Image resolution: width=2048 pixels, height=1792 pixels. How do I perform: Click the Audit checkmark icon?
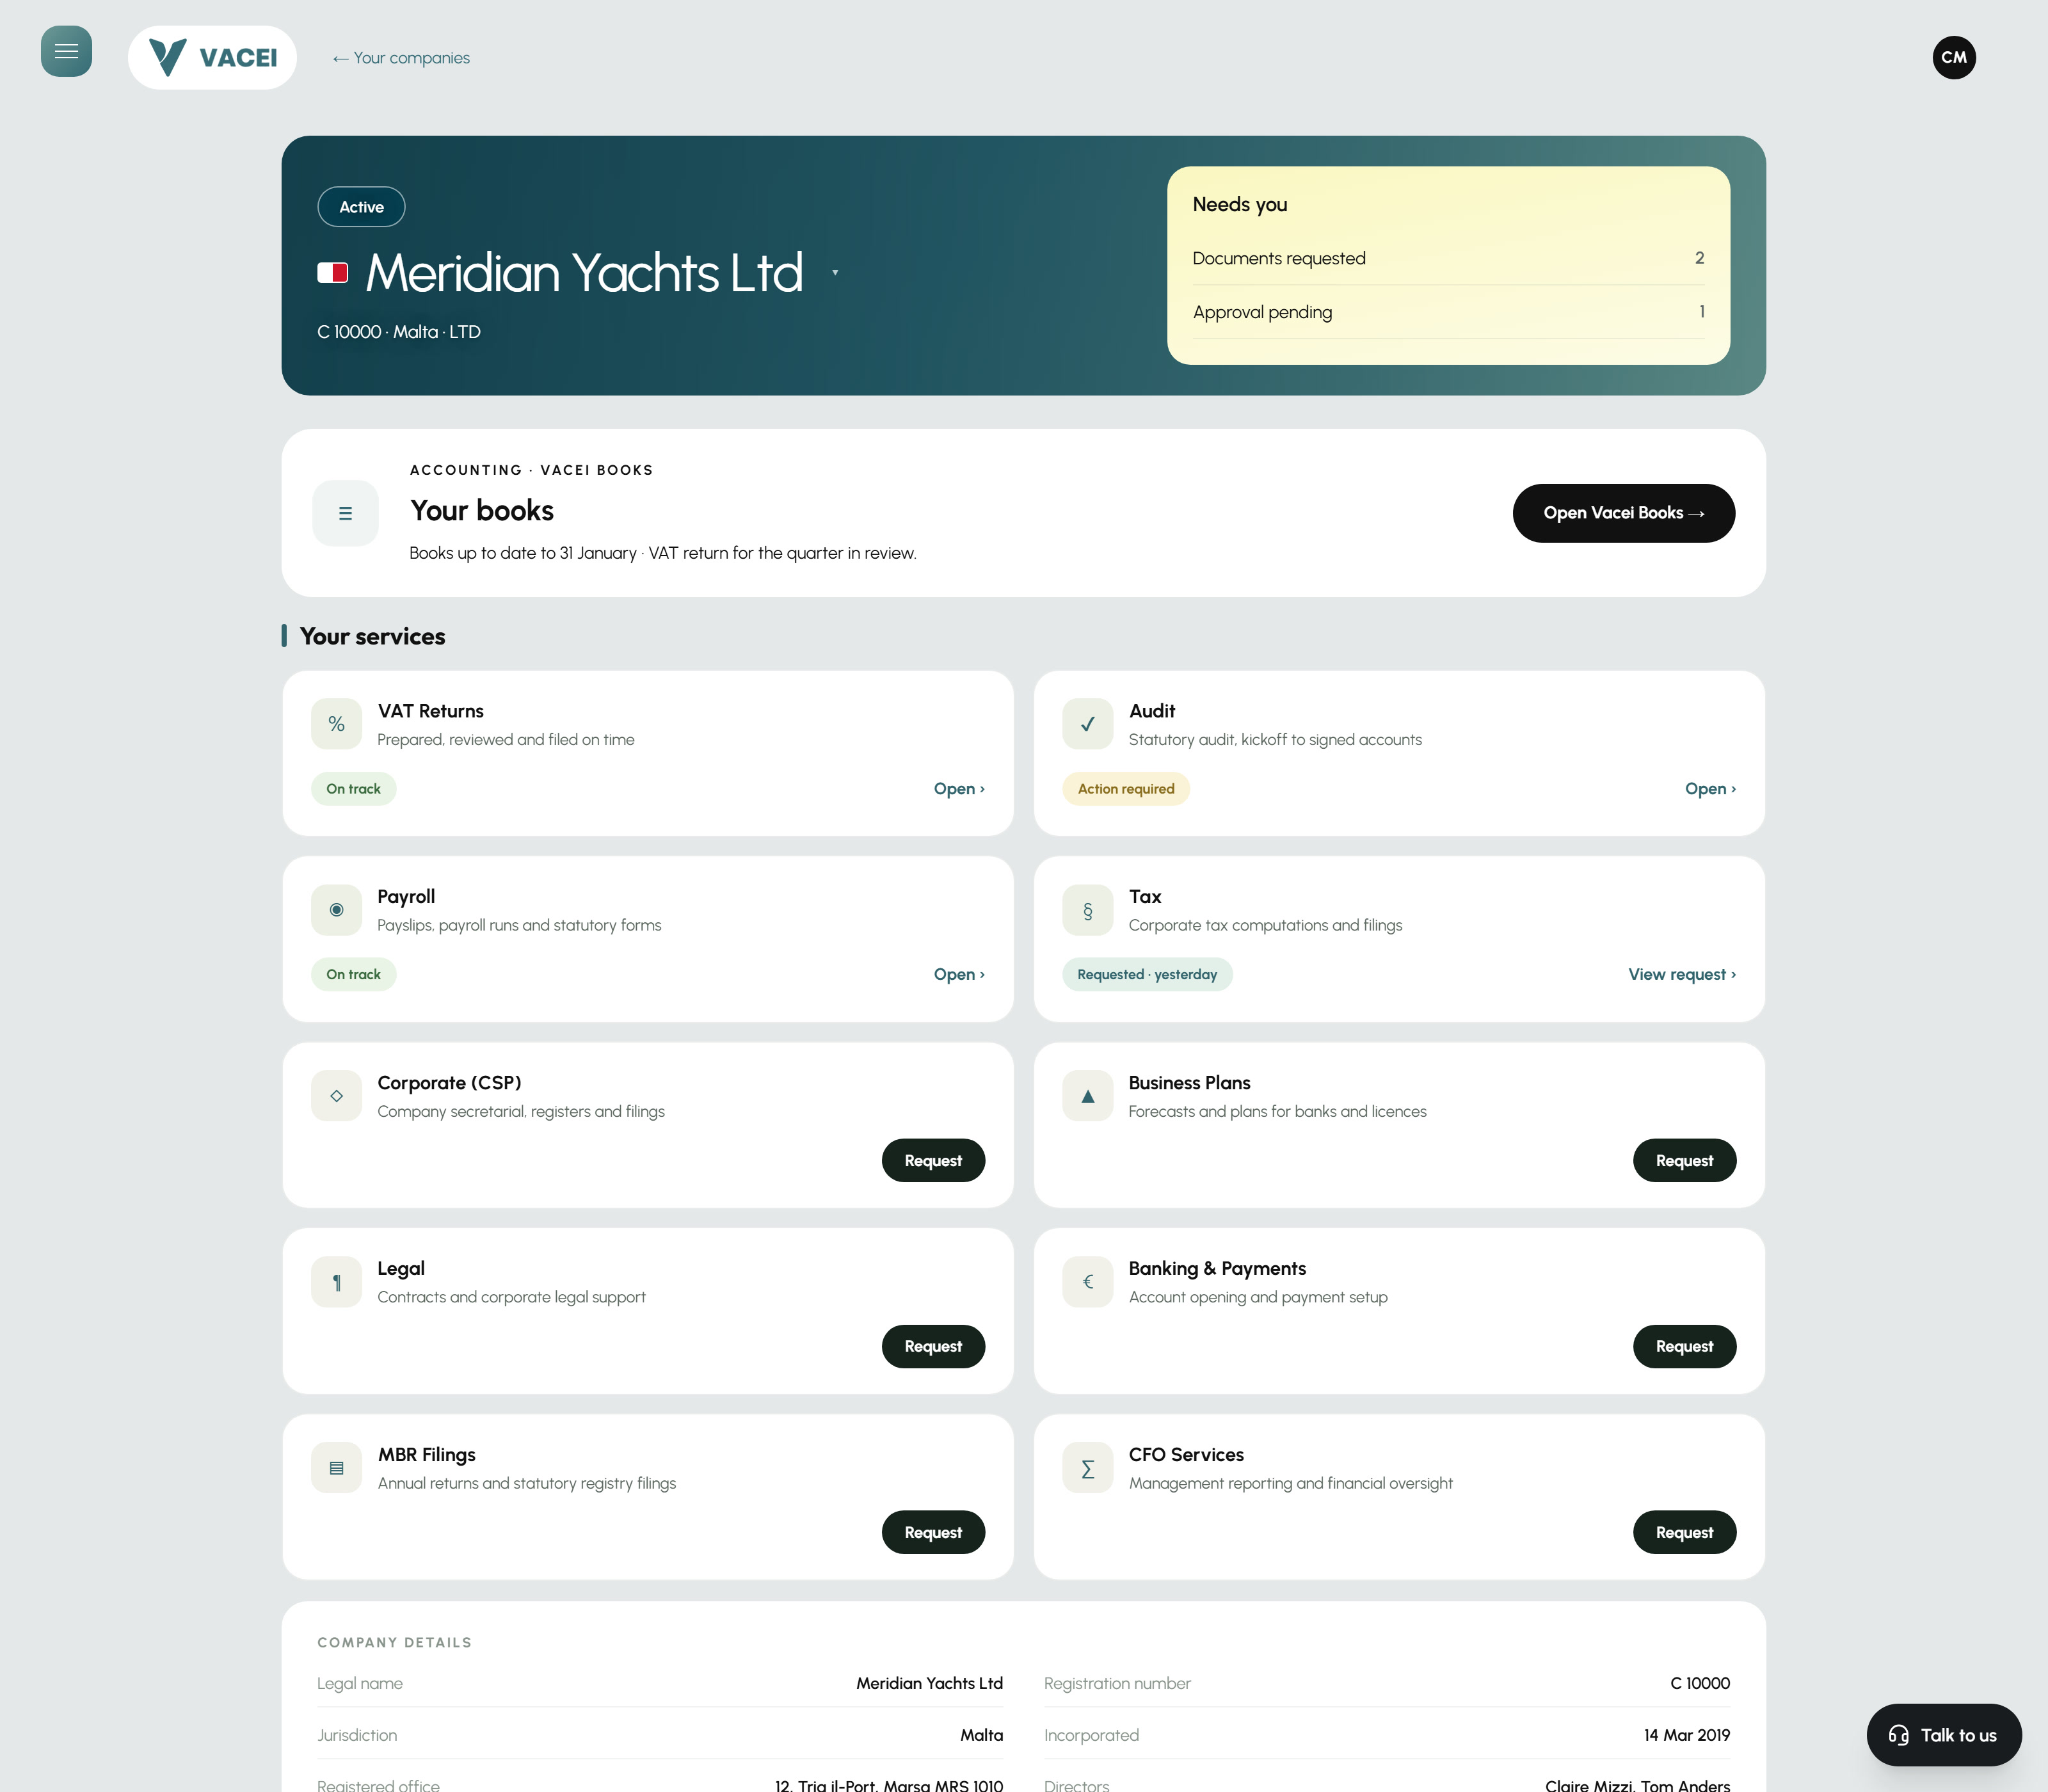click(1087, 724)
